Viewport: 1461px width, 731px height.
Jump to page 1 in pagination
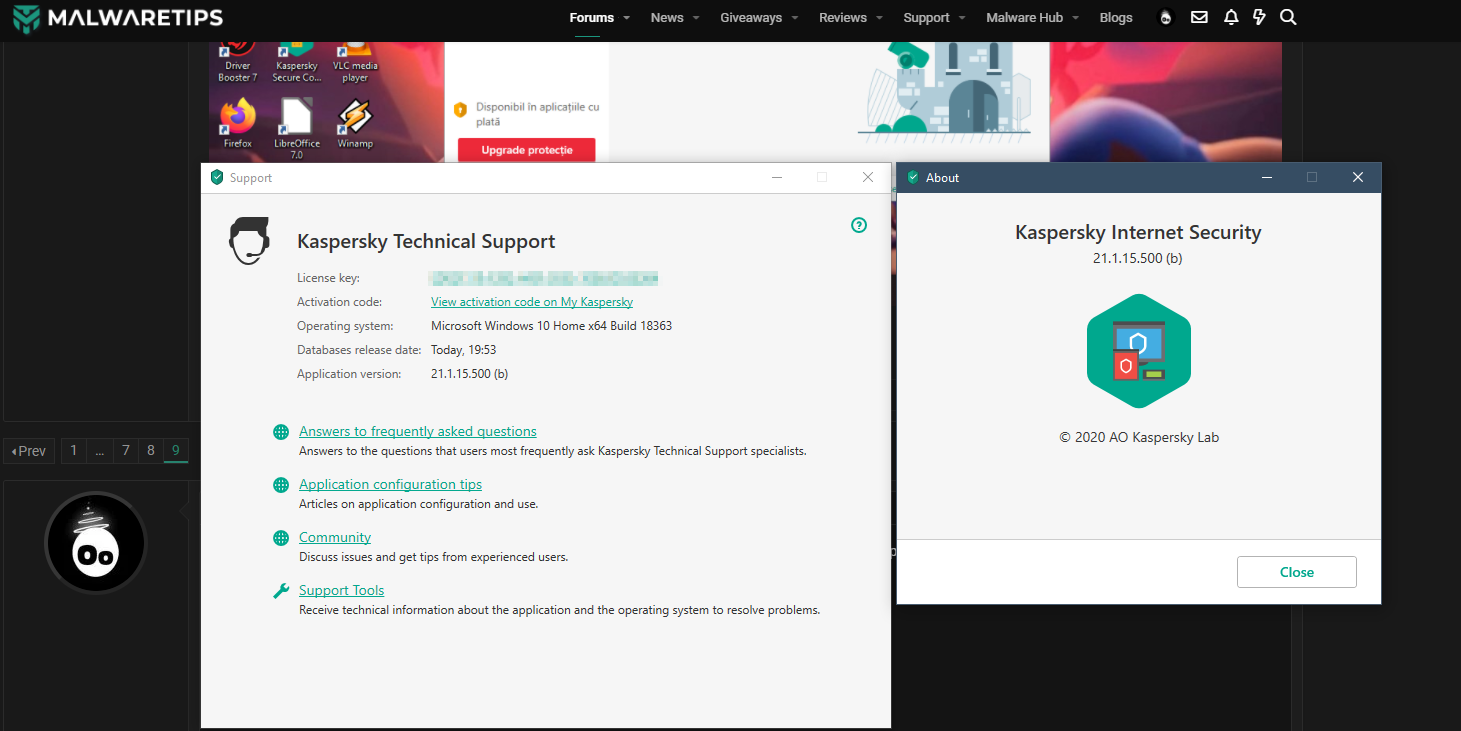pyautogui.click(x=74, y=451)
